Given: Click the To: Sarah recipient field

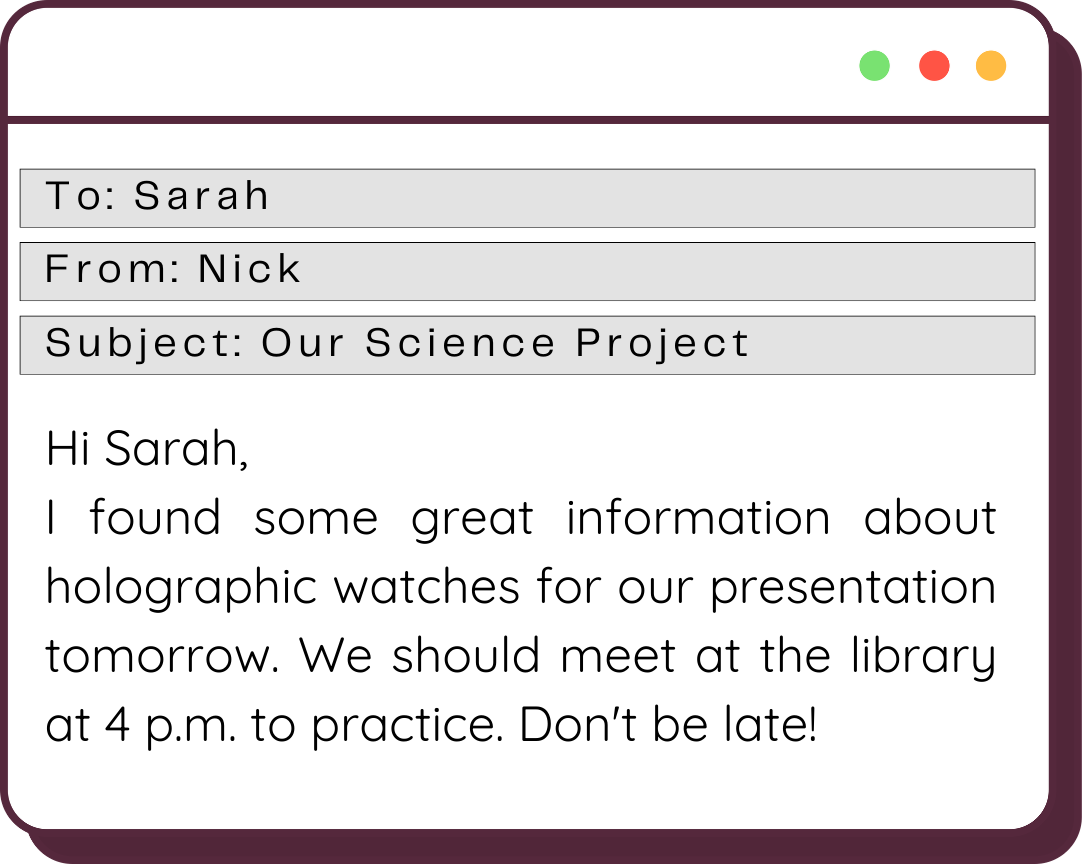Looking at the screenshot, I should pyautogui.click(x=527, y=198).
